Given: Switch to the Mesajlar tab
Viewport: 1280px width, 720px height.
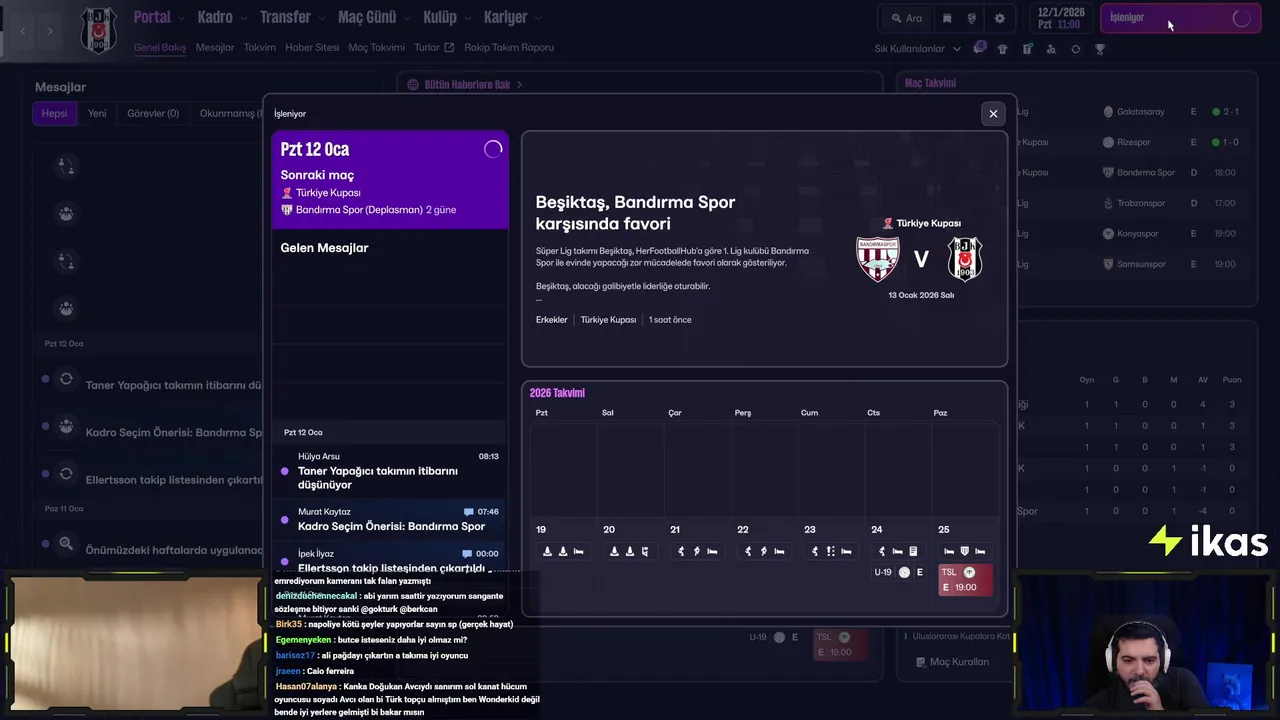Looking at the screenshot, I should [x=215, y=47].
